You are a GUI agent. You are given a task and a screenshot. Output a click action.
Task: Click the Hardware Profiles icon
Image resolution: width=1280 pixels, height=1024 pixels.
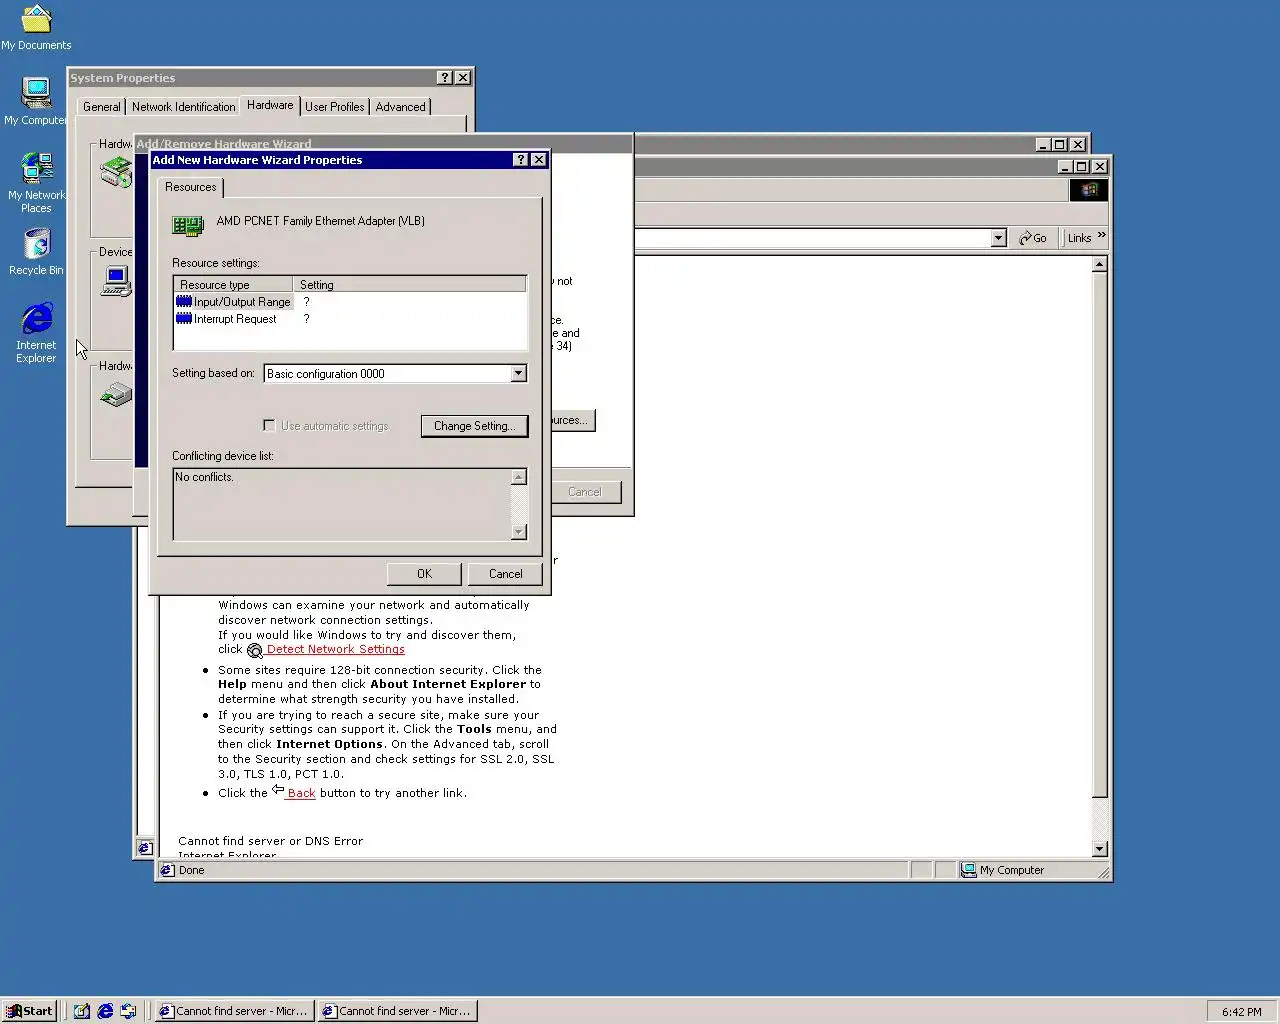point(116,396)
